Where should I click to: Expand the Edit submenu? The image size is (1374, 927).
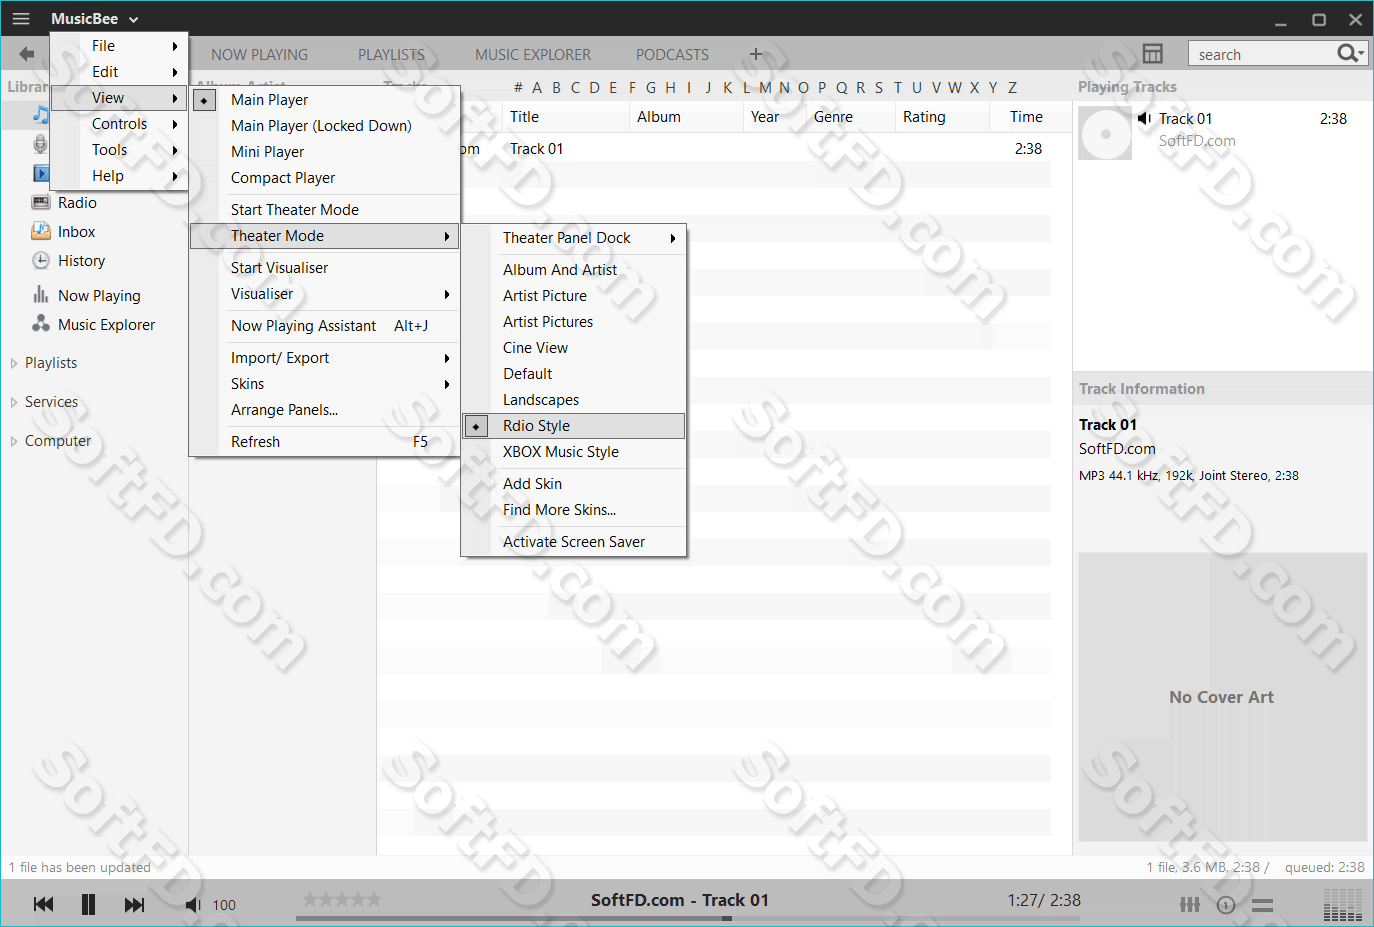(119, 72)
